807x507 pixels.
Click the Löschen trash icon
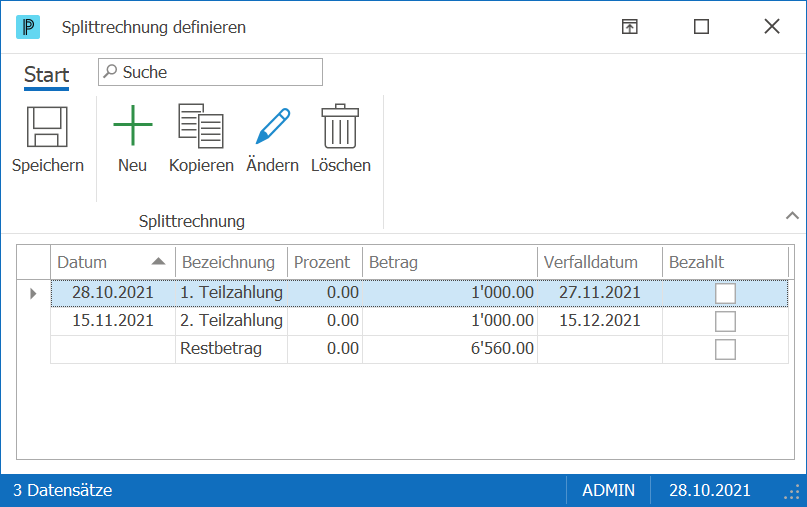[x=340, y=126]
